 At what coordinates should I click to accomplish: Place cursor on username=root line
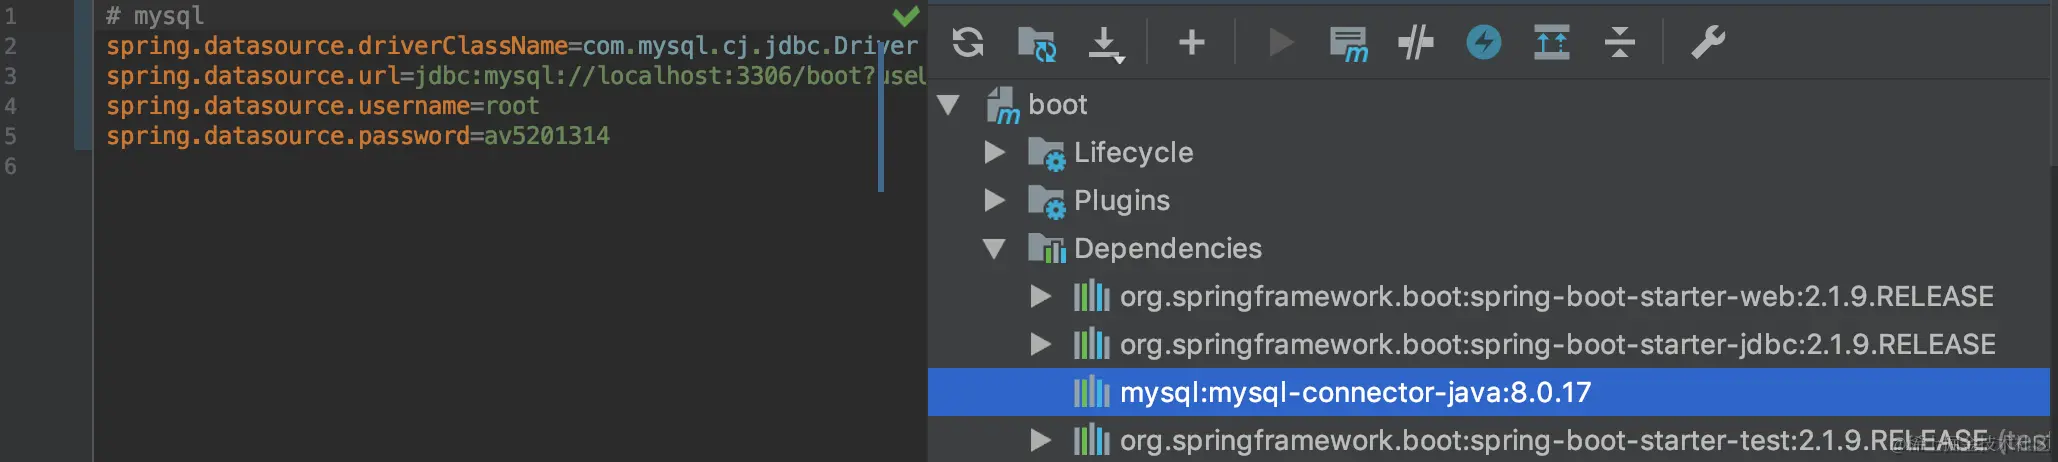pos(322,106)
